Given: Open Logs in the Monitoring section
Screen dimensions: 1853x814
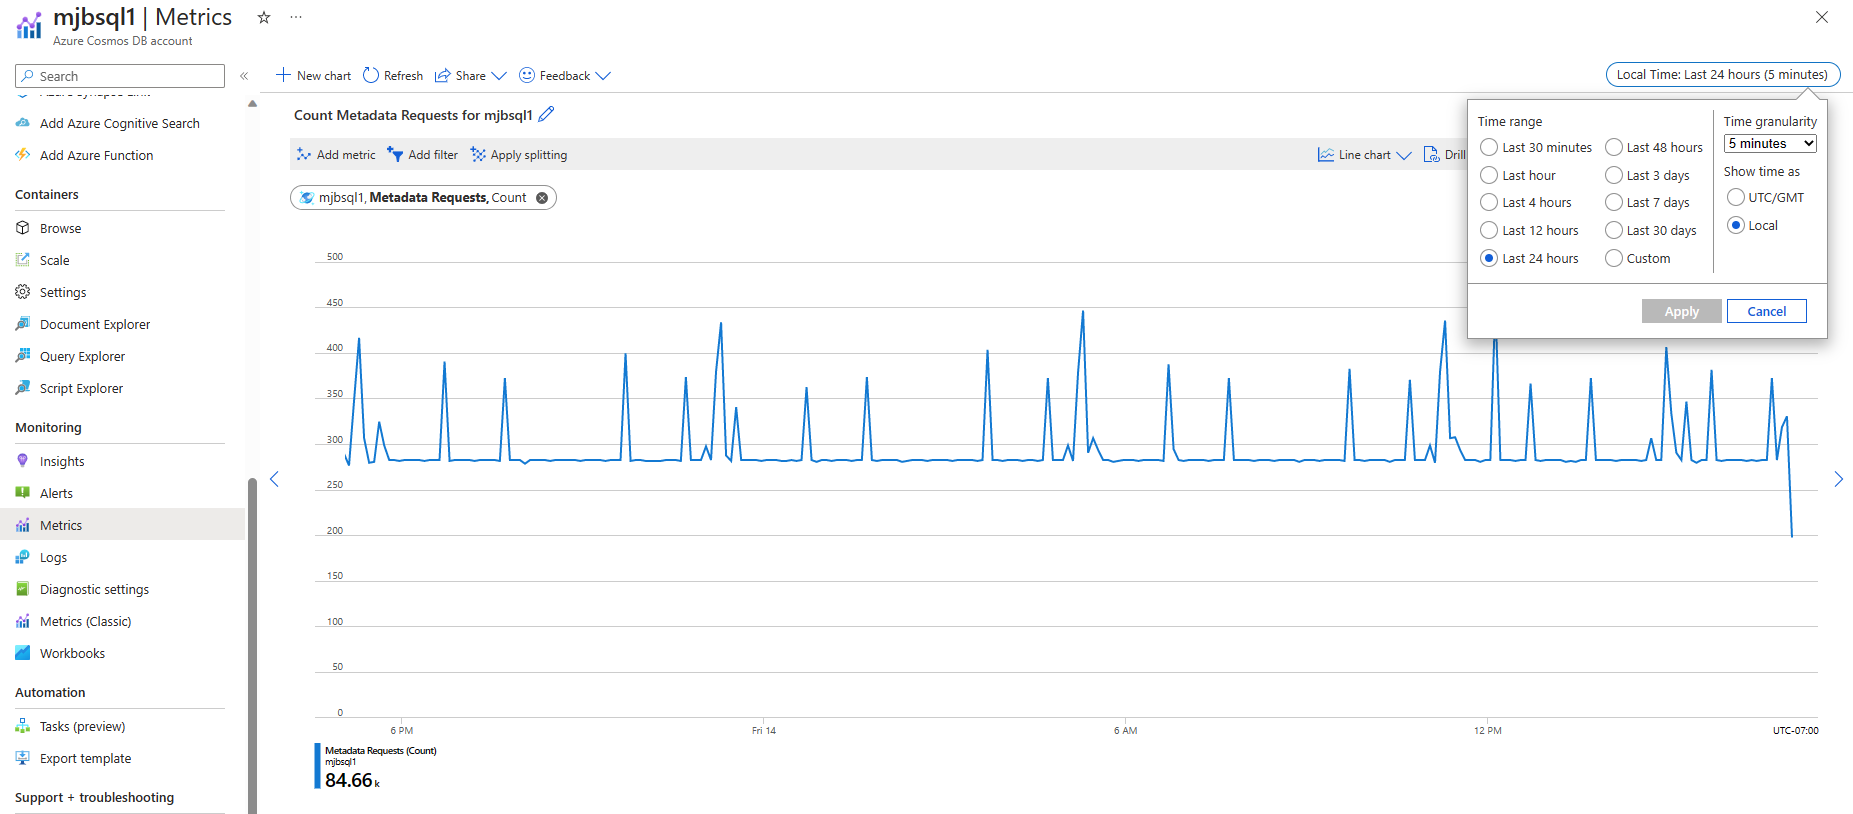Looking at the screenshot, I should coord(54,558).
